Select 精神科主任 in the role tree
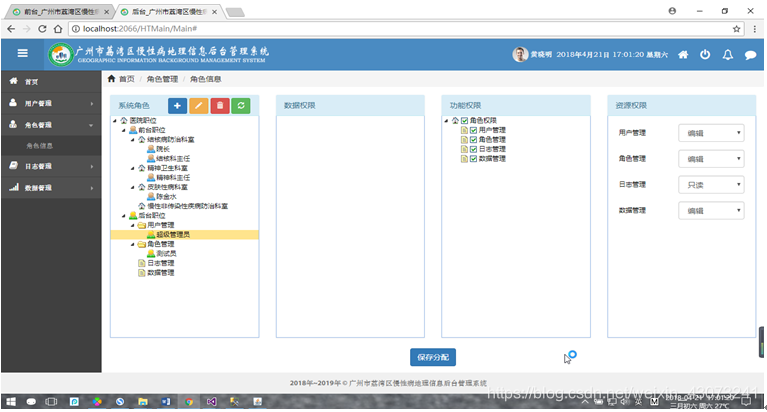This screenshot has height=412, width=767. (x=173, y=178)
